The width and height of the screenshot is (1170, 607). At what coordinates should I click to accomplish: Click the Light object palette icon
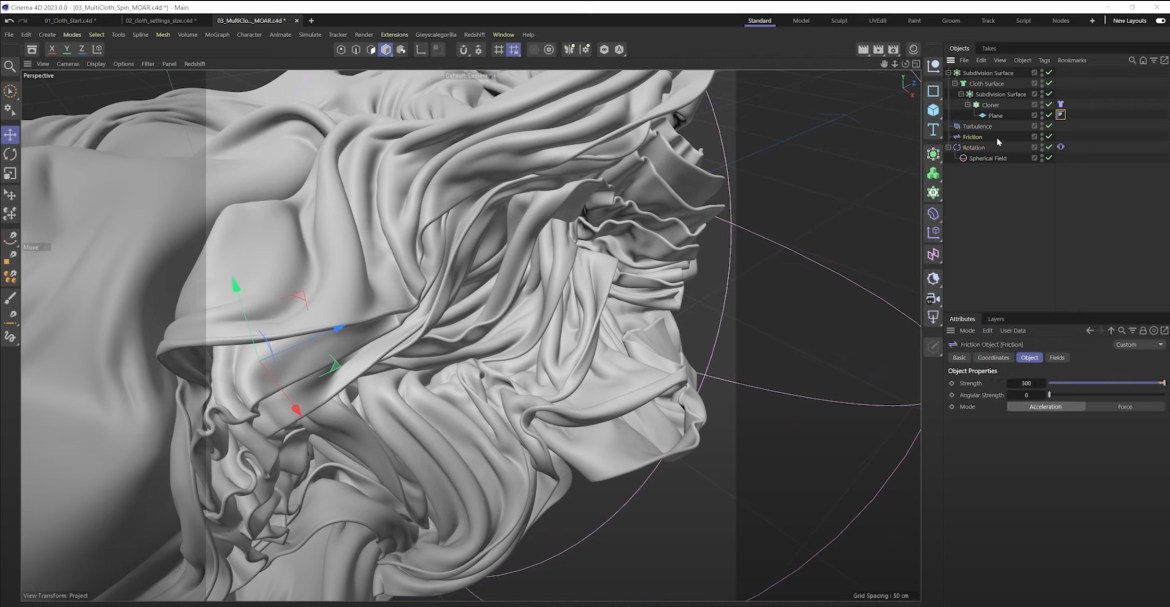[x=933, y=317]
